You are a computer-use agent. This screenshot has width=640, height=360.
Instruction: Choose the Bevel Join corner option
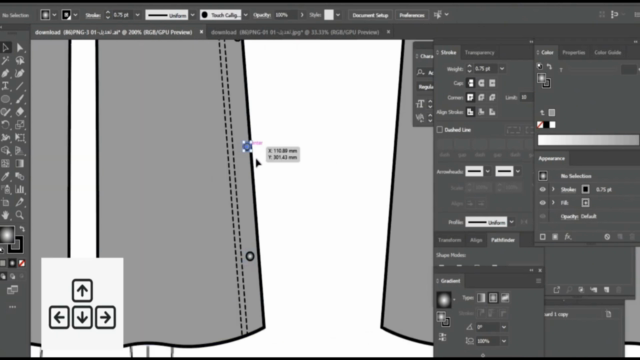pos(492,98)
